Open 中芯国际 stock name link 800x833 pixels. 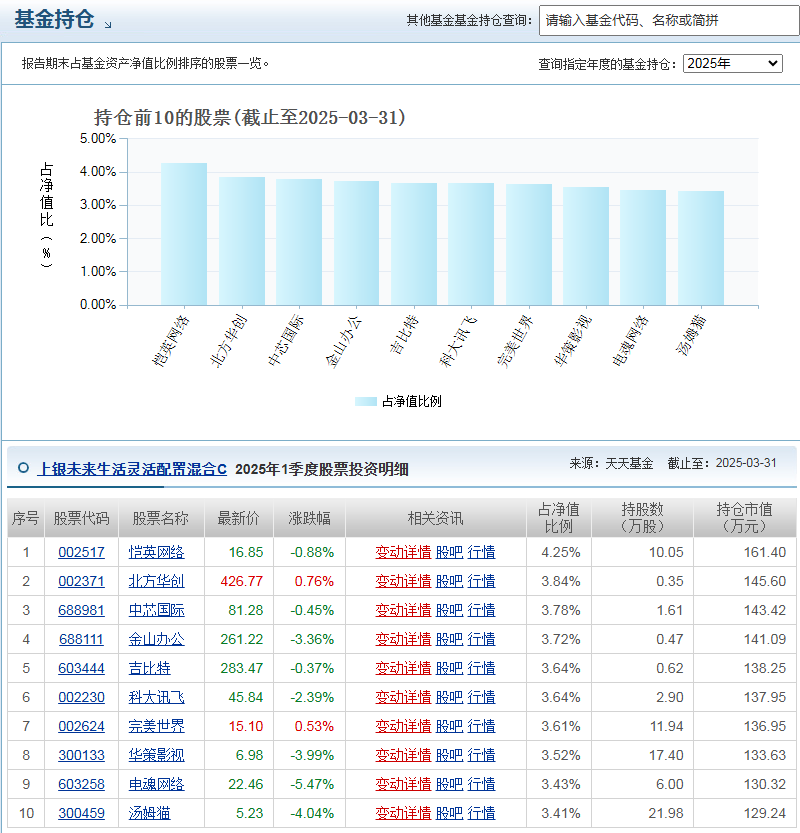(x=156, y=610)
